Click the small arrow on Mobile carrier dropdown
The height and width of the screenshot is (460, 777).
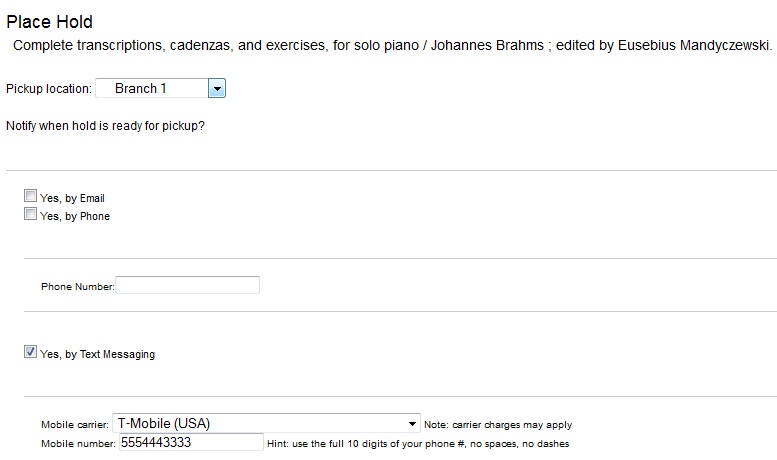412,423
